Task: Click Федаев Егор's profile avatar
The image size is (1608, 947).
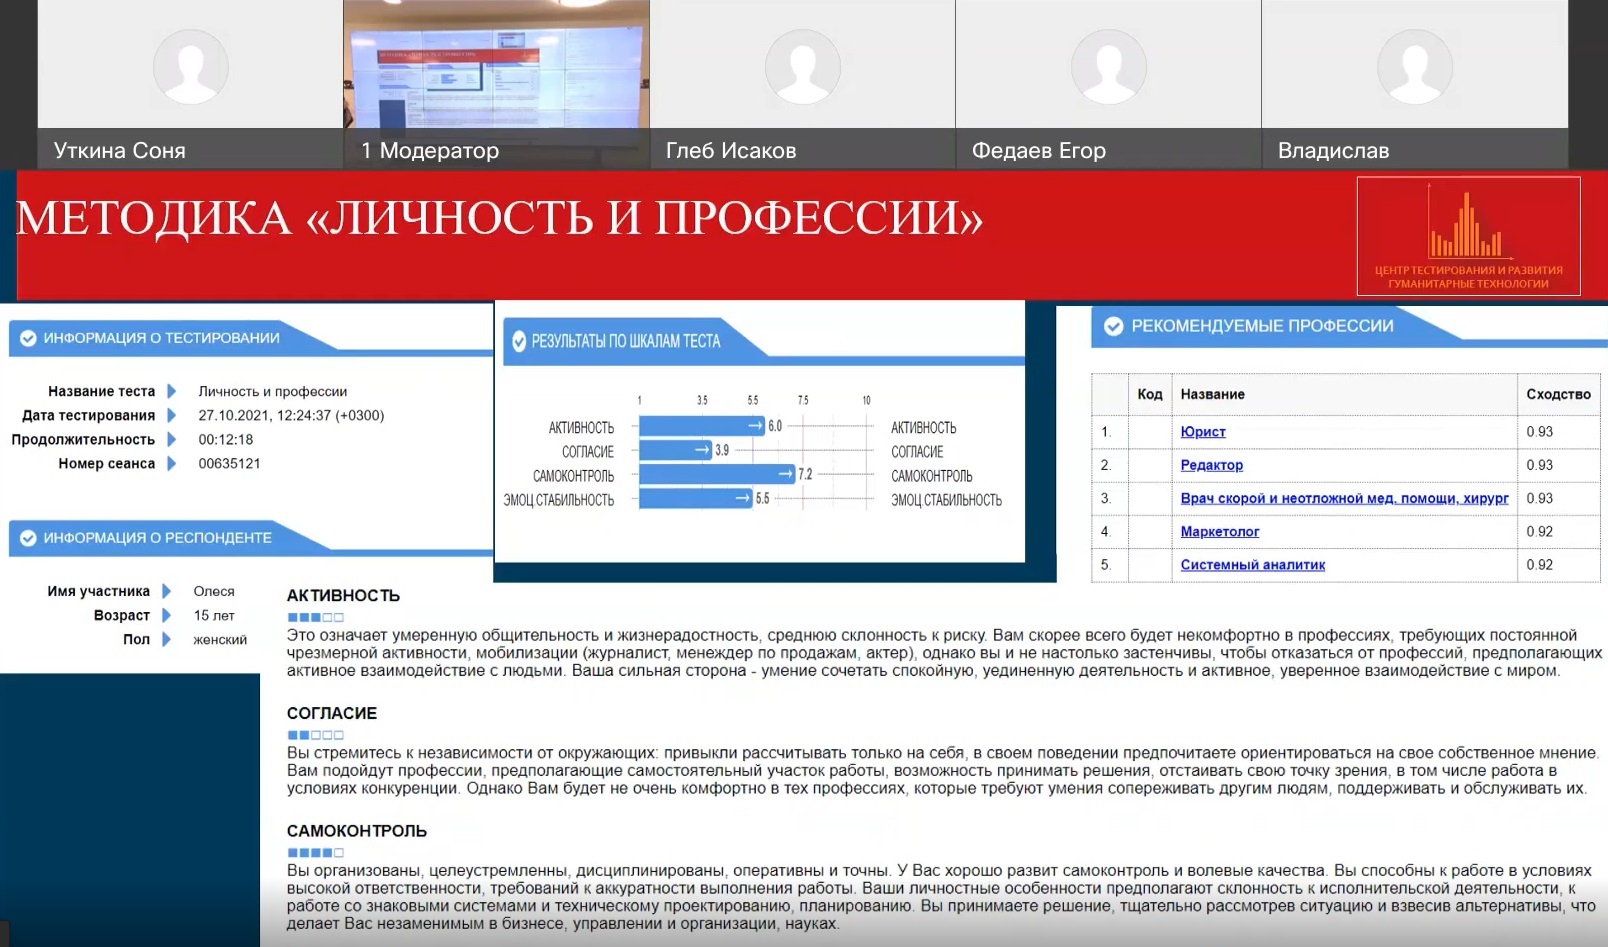Action: coord(1108,66)
